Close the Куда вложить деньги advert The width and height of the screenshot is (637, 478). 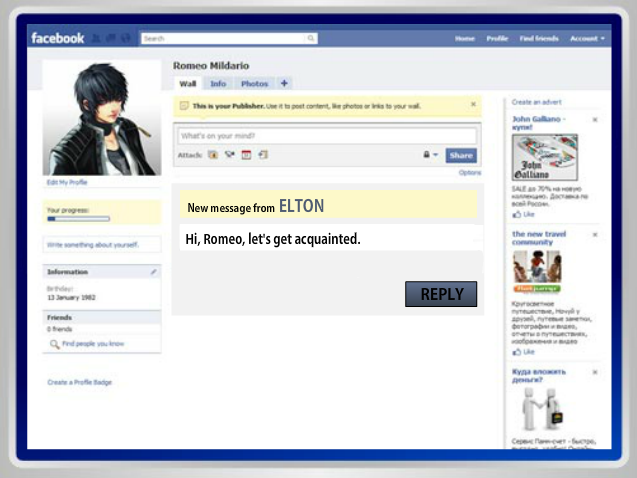coord(595,372)
